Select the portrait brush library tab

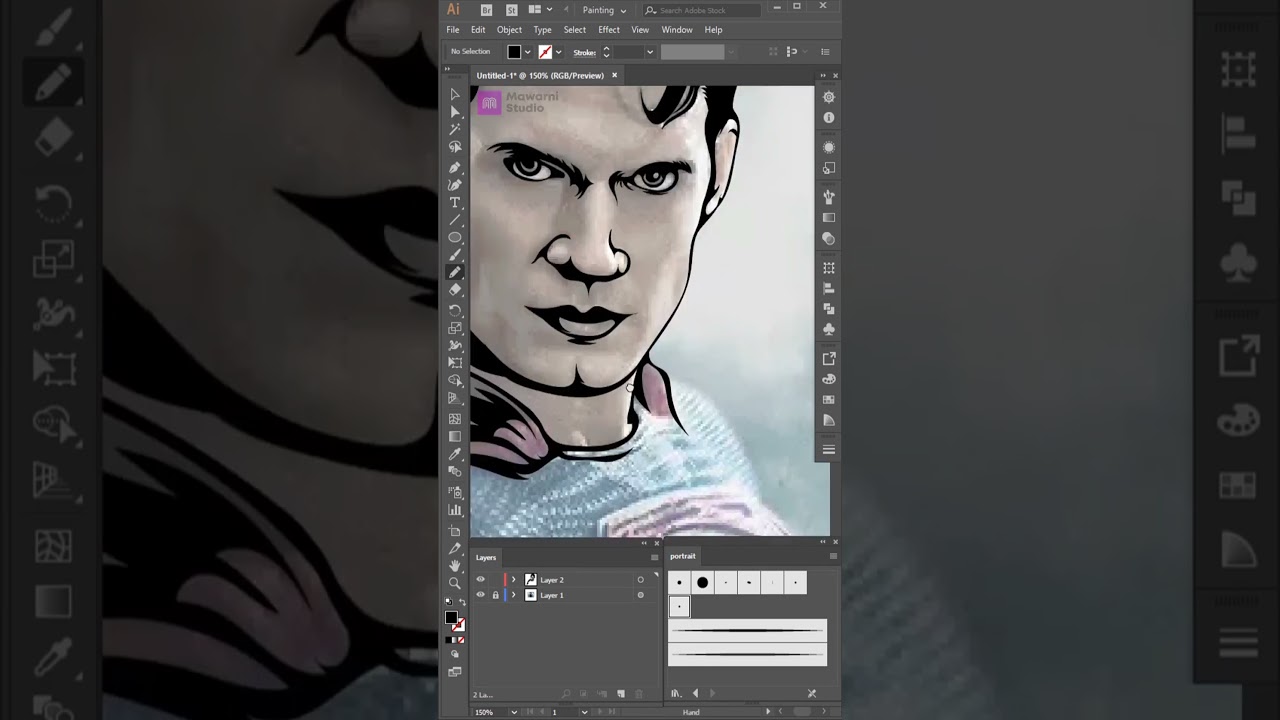click(683, 556)
